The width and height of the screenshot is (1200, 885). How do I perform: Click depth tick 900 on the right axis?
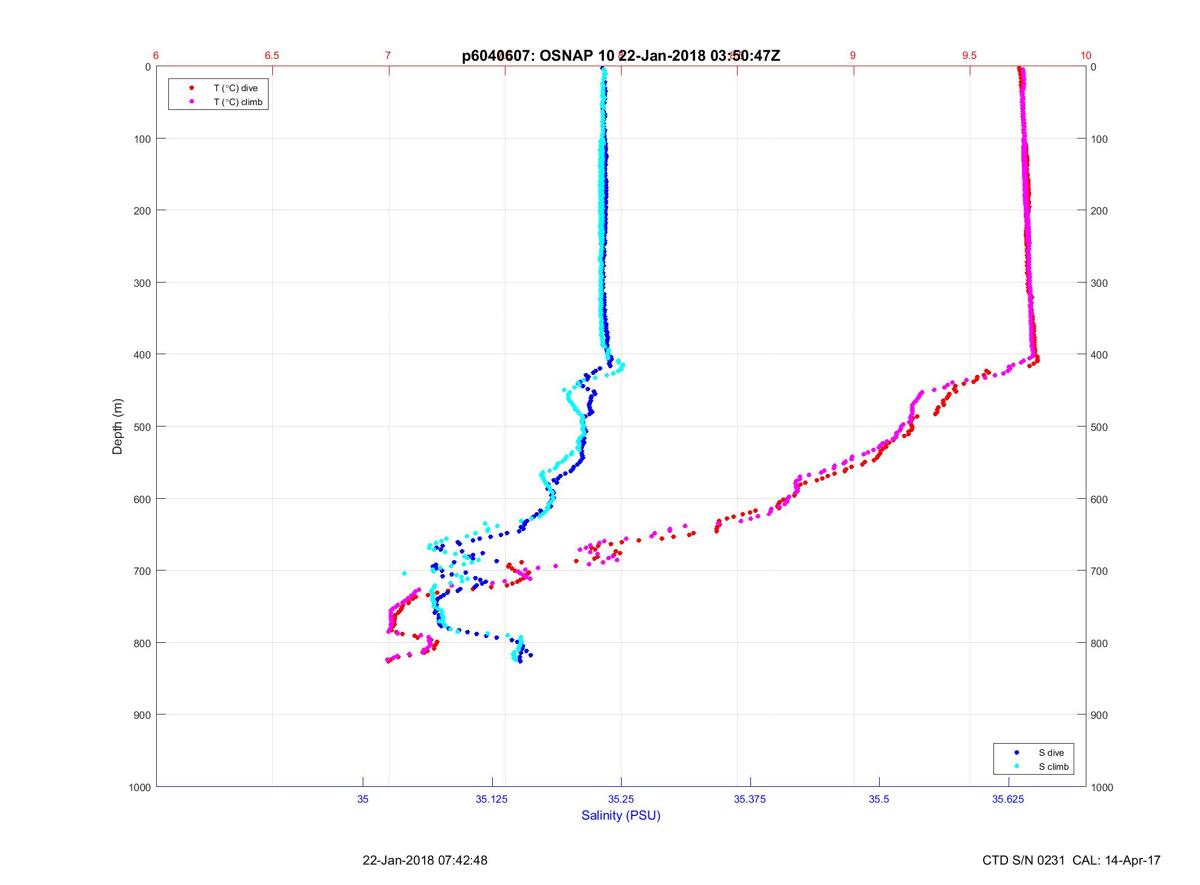1101,715
